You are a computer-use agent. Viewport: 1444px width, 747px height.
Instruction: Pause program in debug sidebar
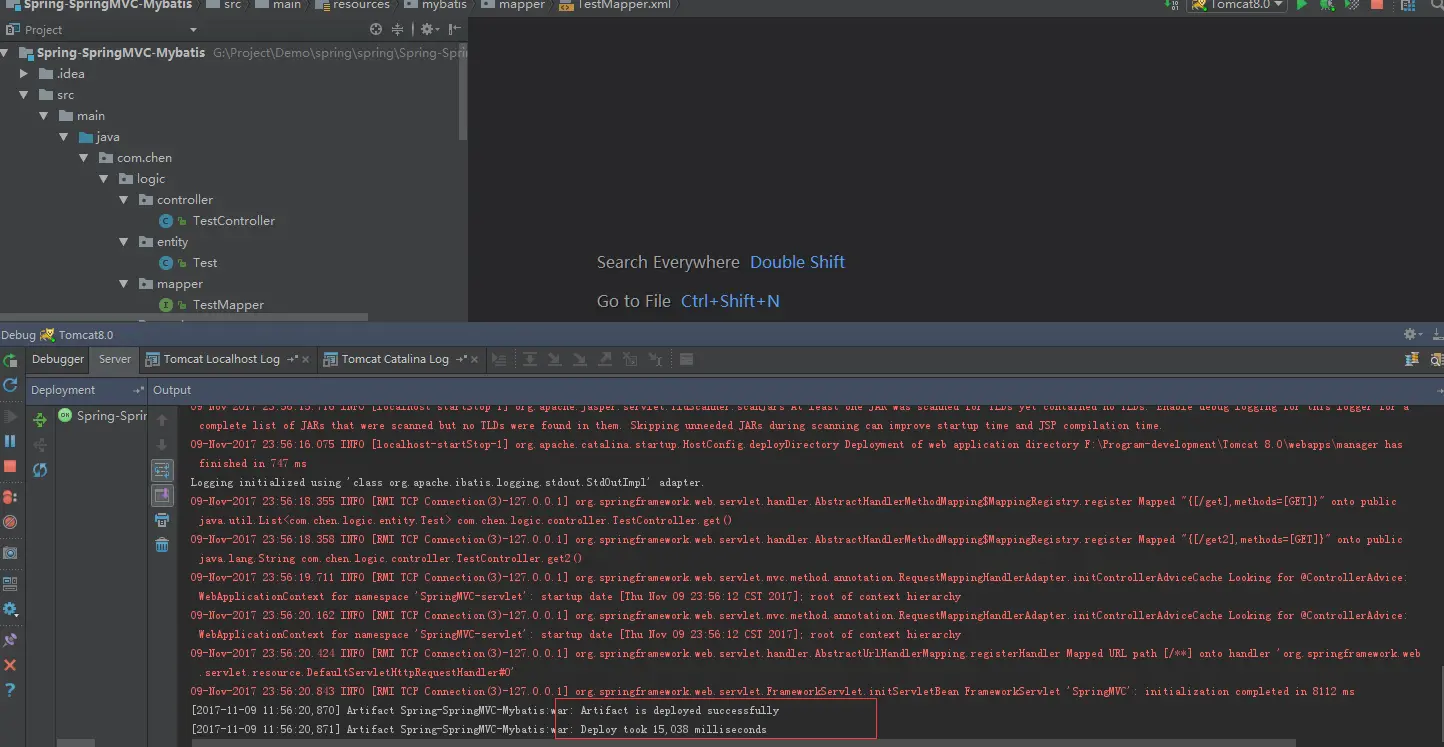pos(10,441)
